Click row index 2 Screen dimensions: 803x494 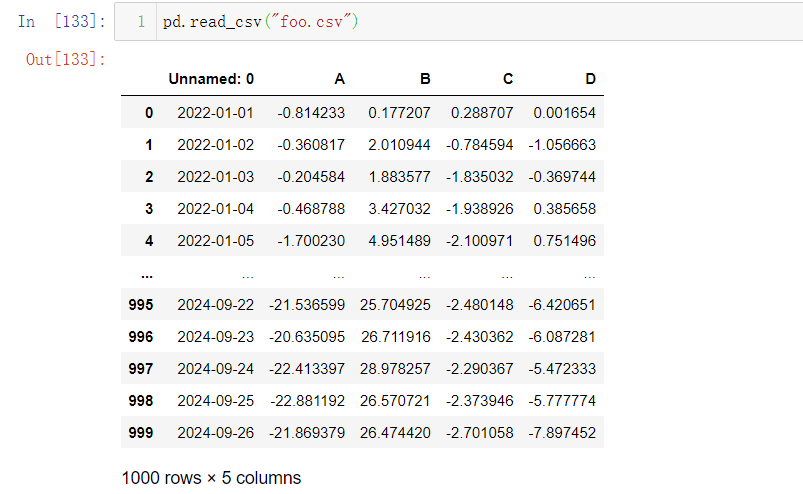click(149, 177)
